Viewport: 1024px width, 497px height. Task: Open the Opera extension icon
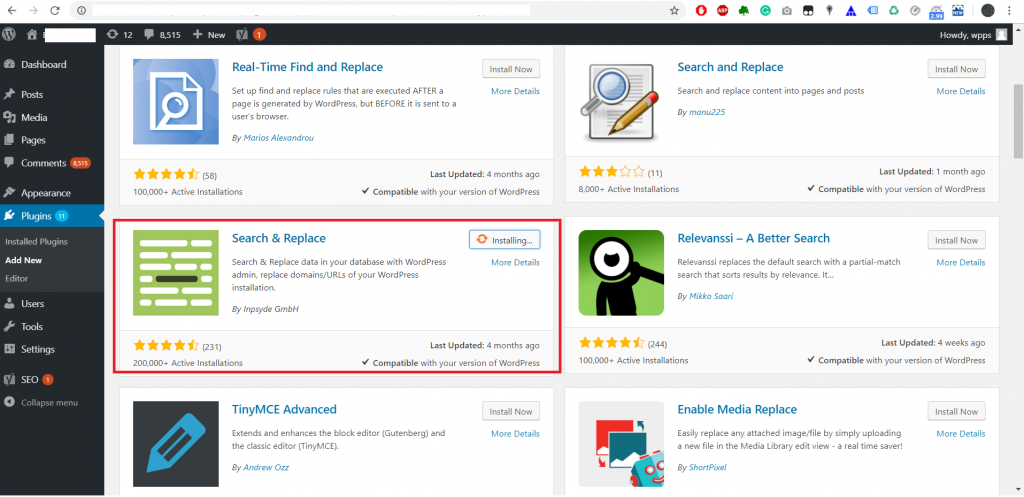[701, 10]
